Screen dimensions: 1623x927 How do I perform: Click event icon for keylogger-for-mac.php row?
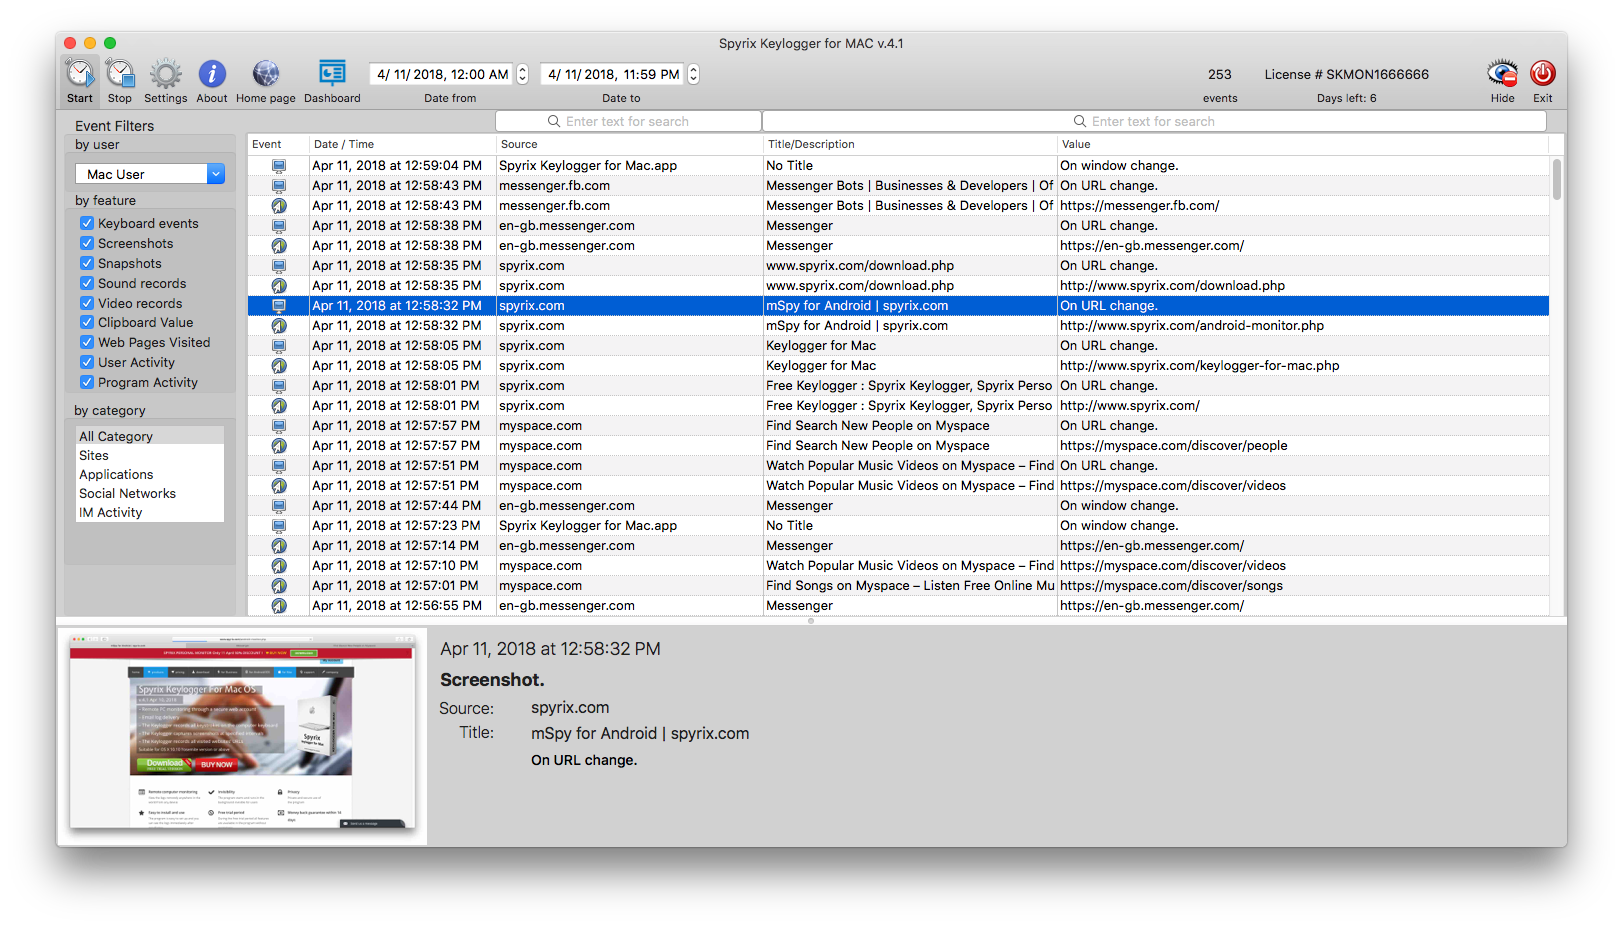[279, 366]
